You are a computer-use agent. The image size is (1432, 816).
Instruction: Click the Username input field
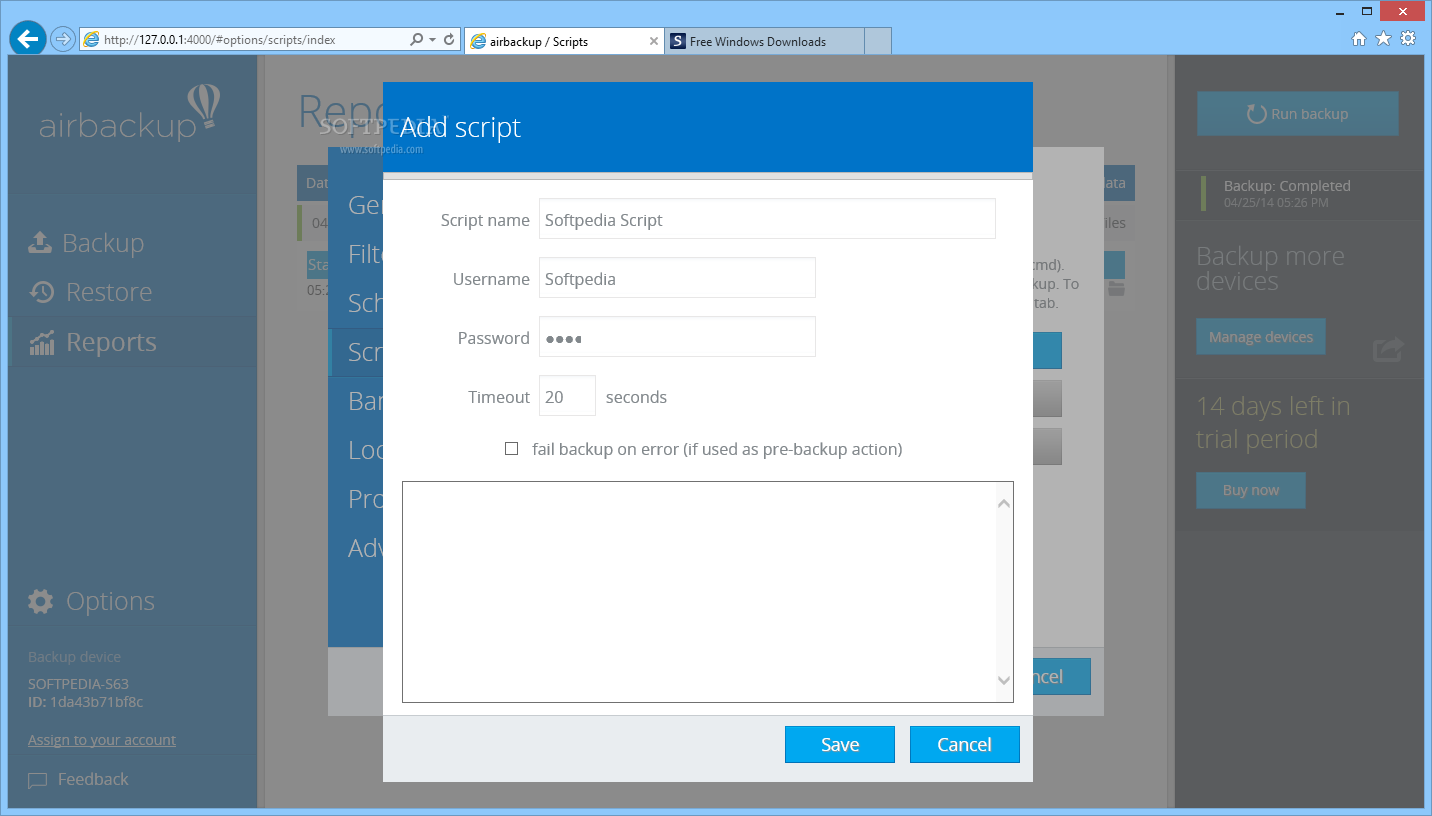(677, 278)
